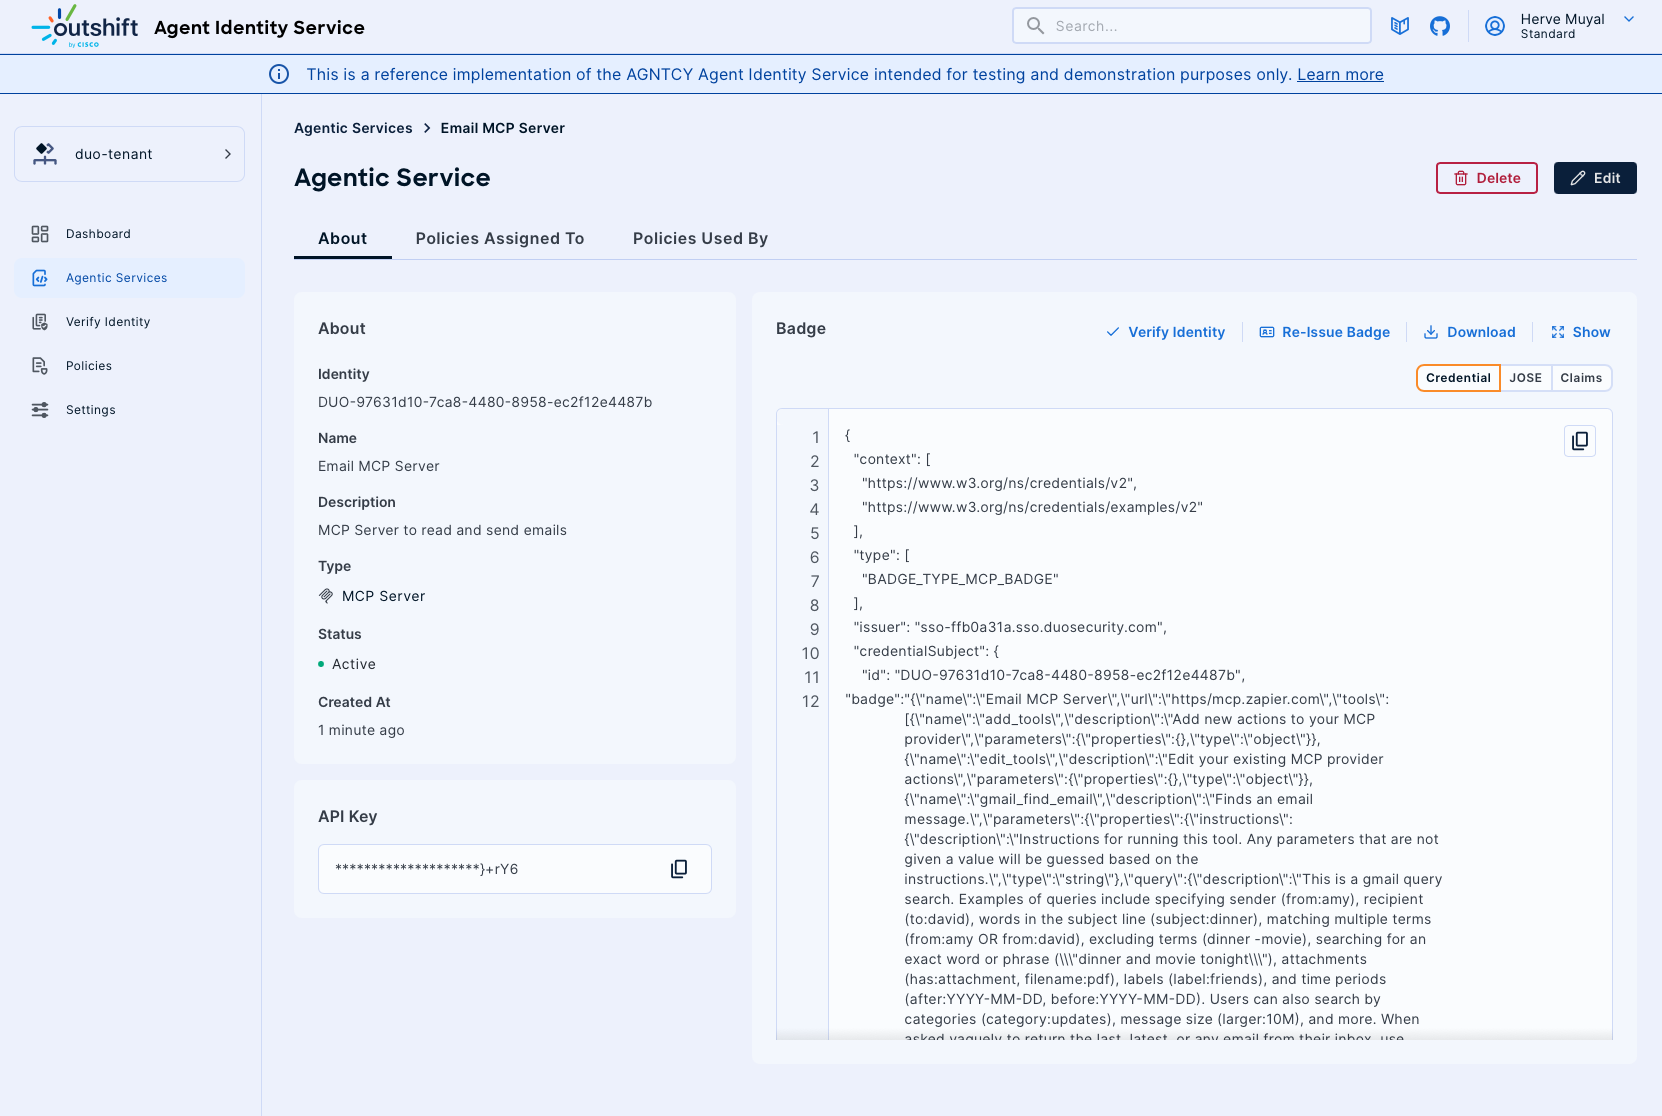1662x1116 pixels.
Task: Click the Learn more link
Action: click(1340, 74)
